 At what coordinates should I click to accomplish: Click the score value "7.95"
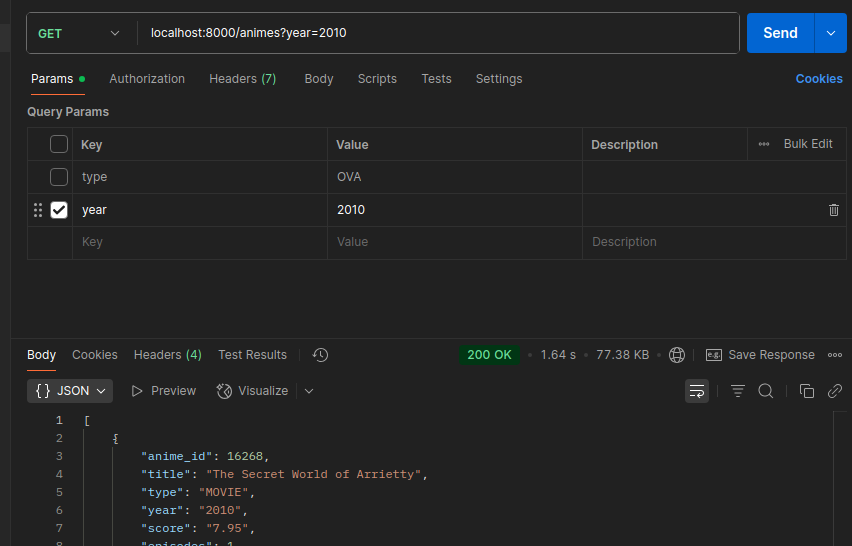tap(227, 528)
